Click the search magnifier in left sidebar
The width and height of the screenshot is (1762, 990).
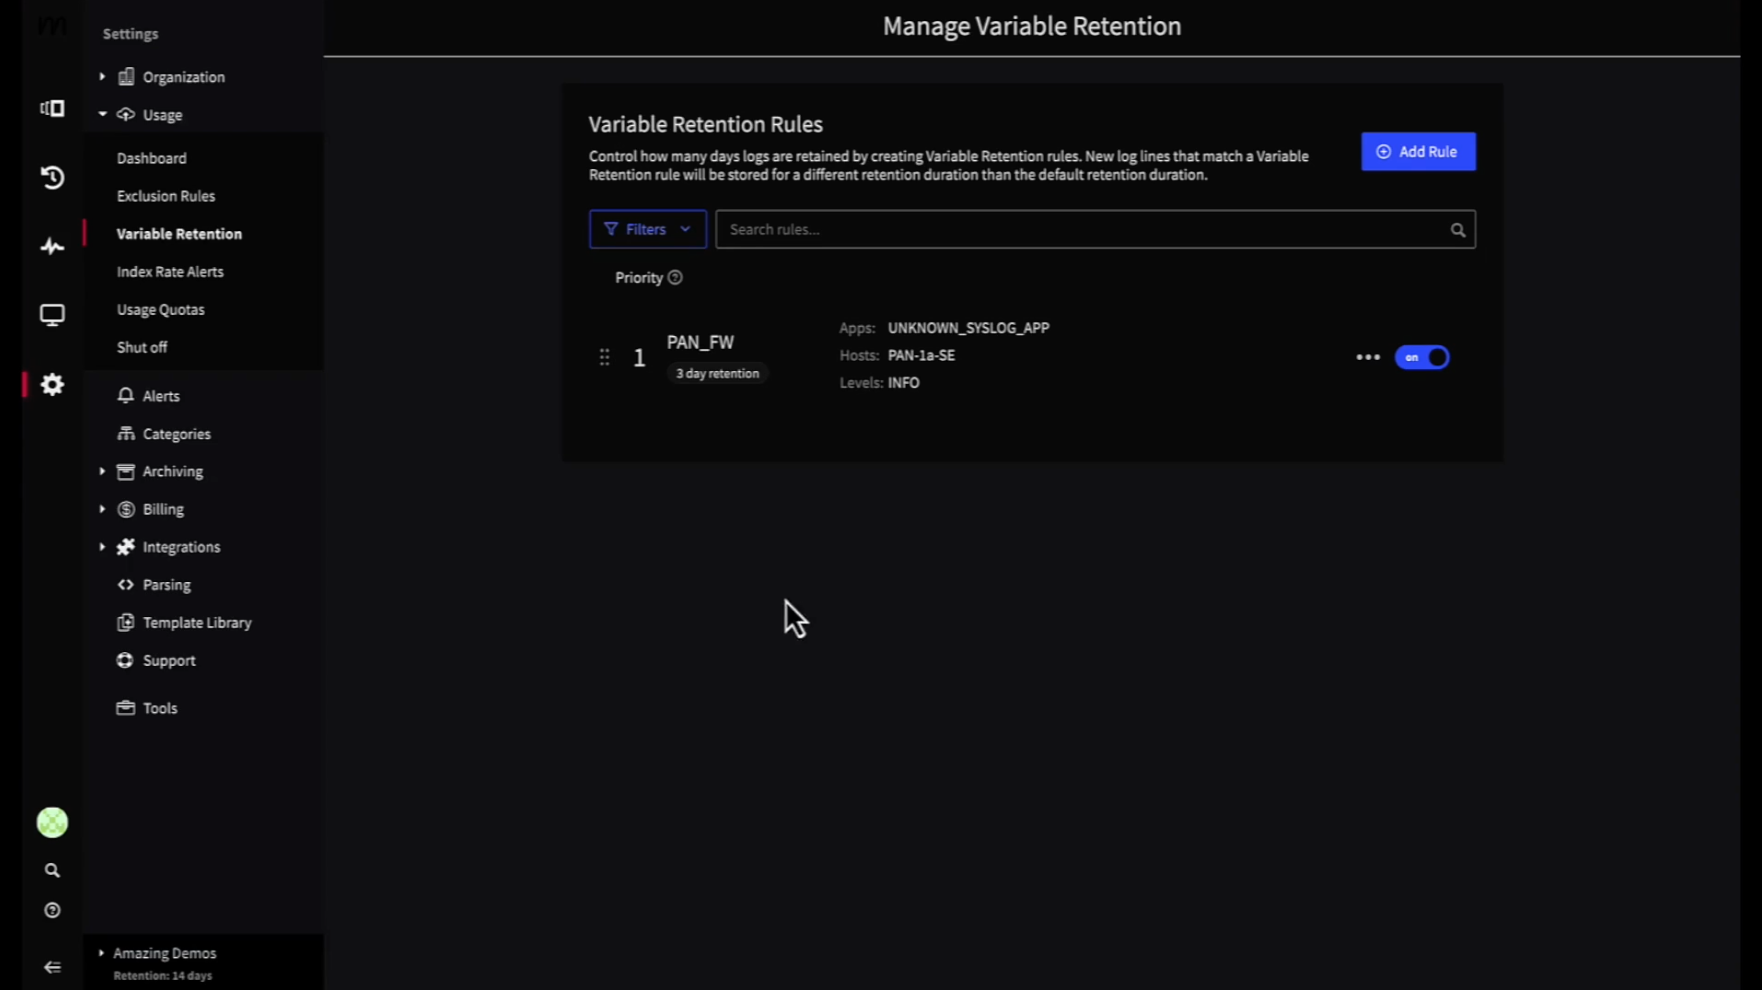click(x=51, y=870)
